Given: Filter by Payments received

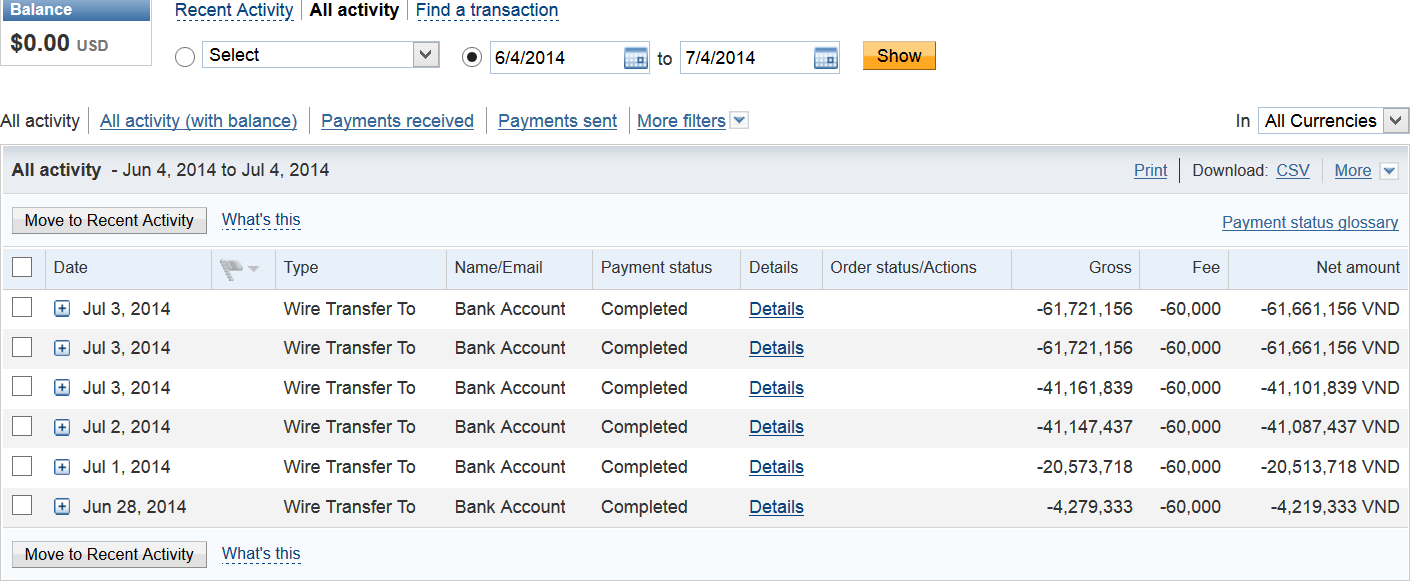Looking at the screenshot, I should pyautogui.click(x=397, y=121).
